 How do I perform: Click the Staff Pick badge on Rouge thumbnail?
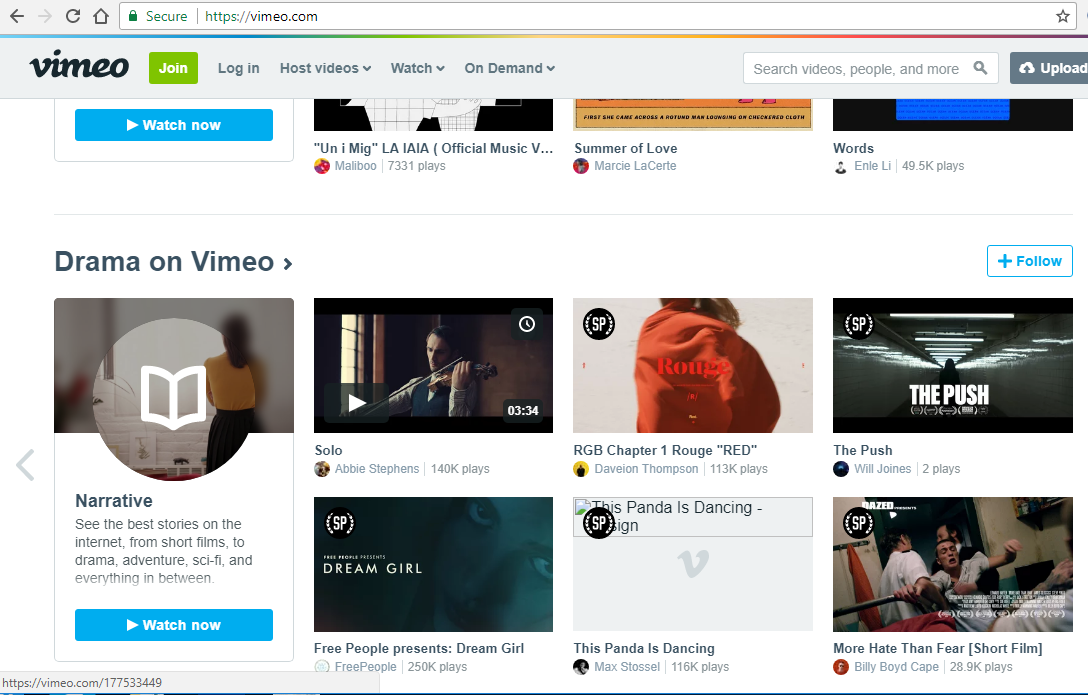pyautogui.click(x=599, y=324)
